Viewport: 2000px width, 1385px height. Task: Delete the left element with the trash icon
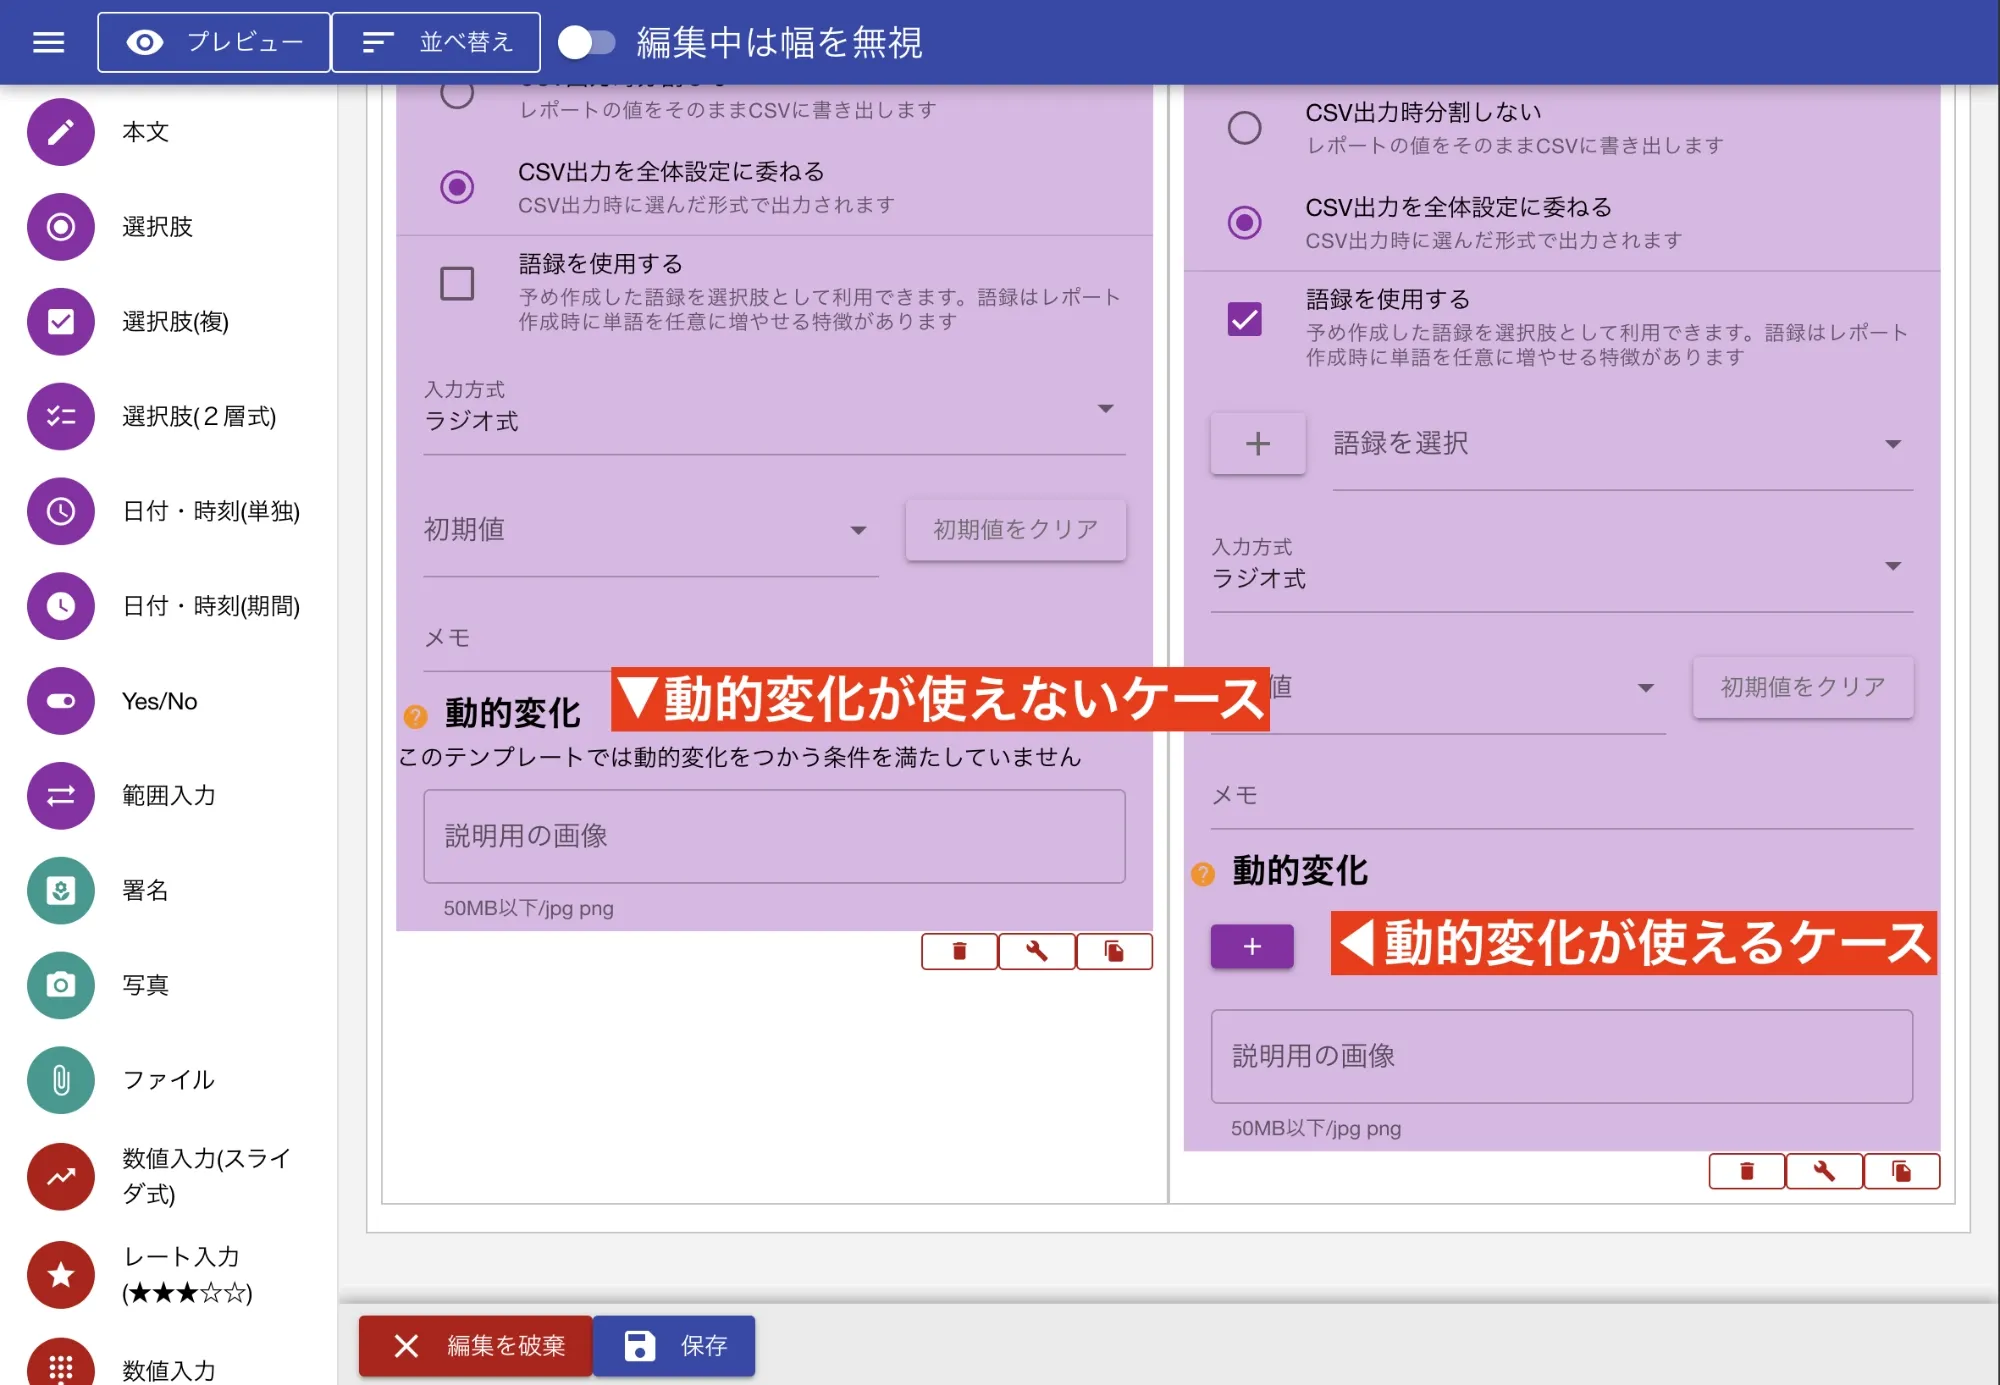coord(958,951)
